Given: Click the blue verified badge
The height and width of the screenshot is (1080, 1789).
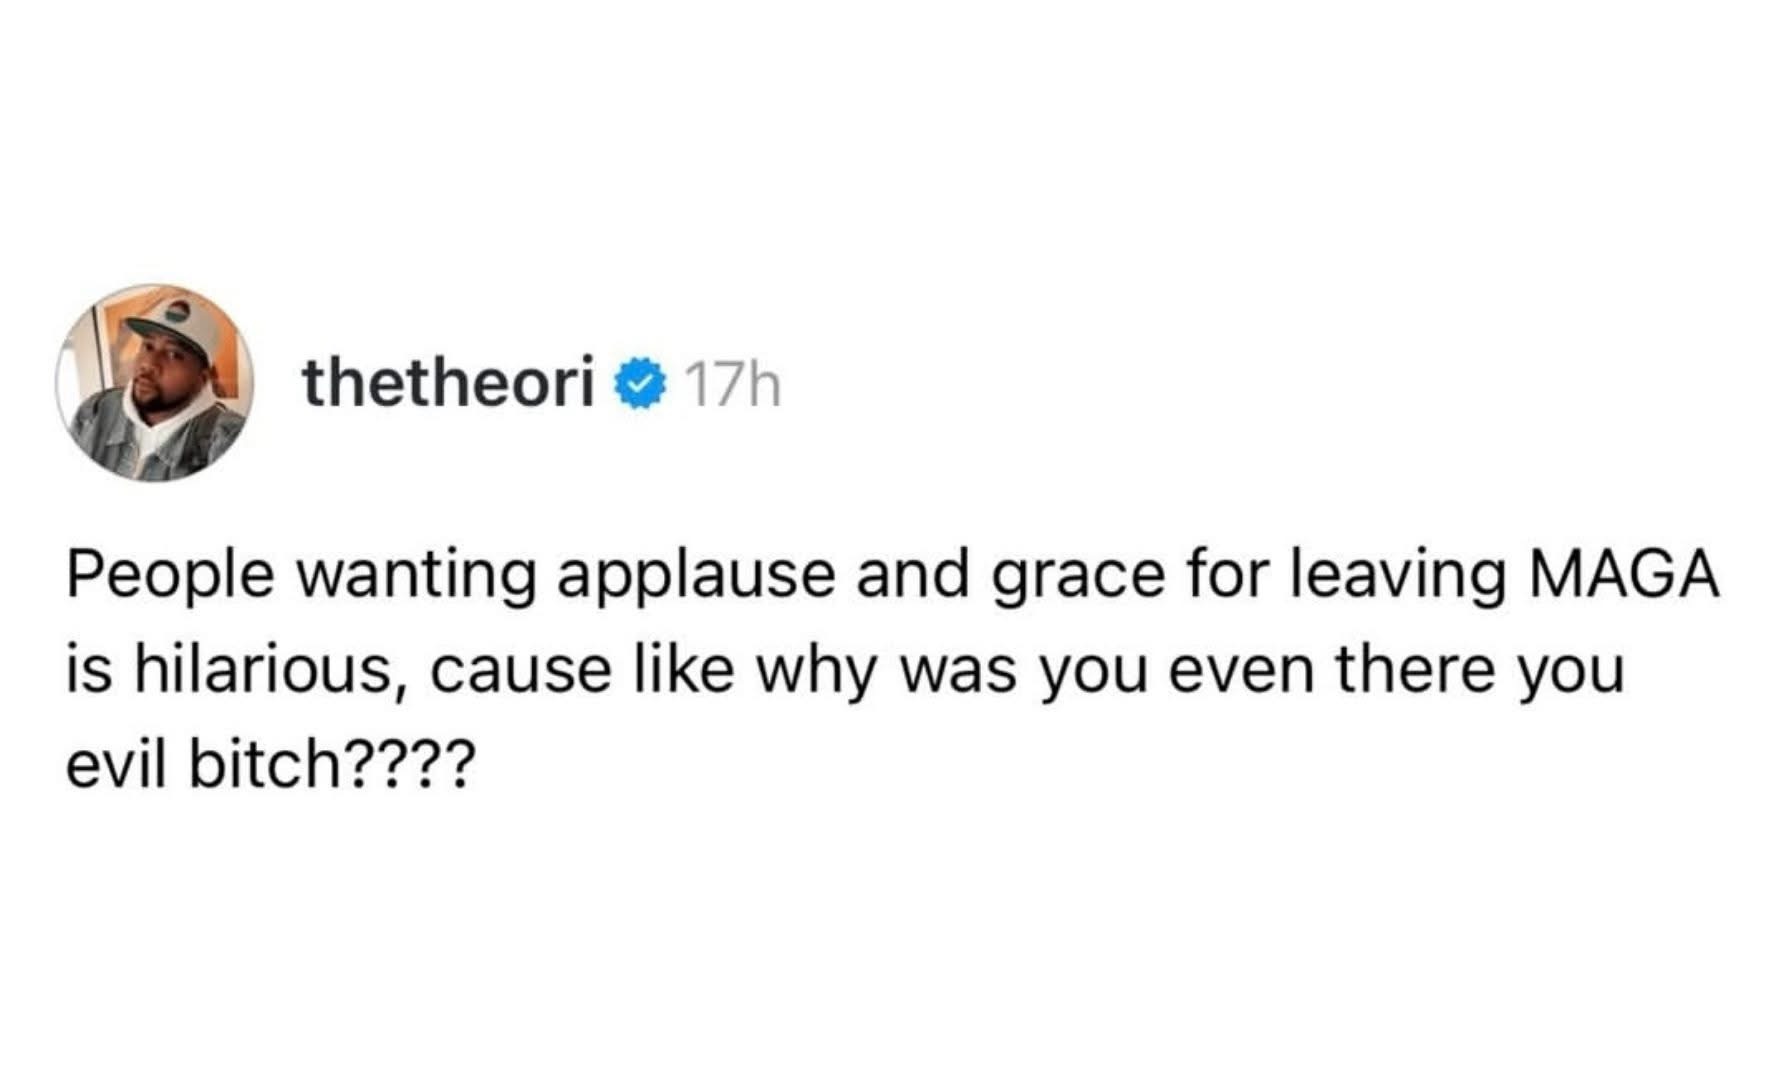Looking at the screenshot, I should (x=642, y=385).
